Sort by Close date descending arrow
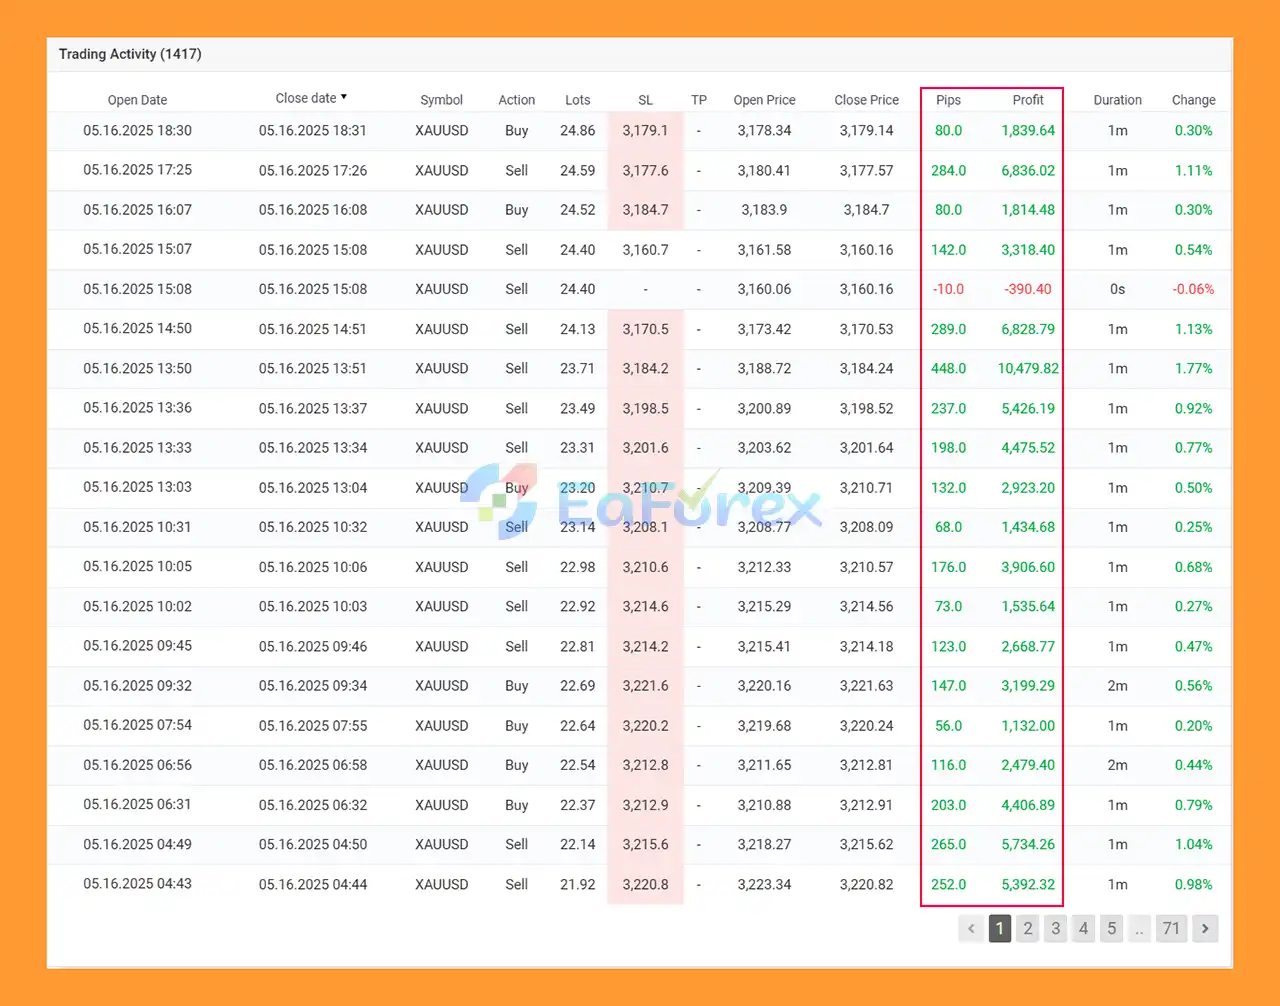Image resolution: width=1280 pixels, height=1006 pixels. click(x=344, y=97)
